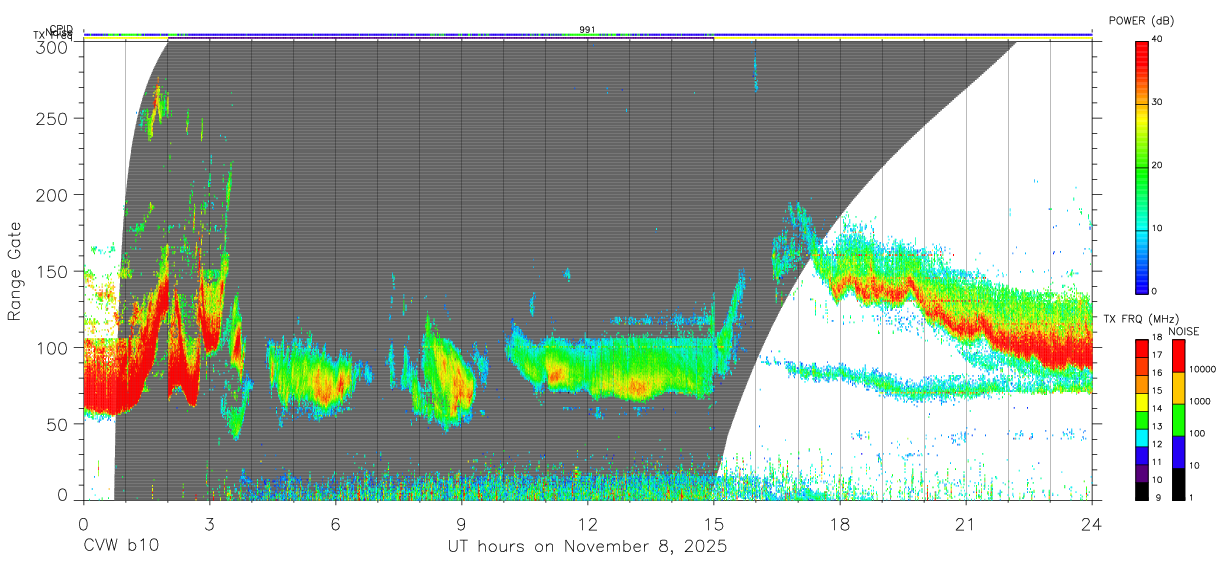Pick the red 17-18 MHz frequency swatch
This screenshot has width=1228, height=567.
pos(1142,349)
